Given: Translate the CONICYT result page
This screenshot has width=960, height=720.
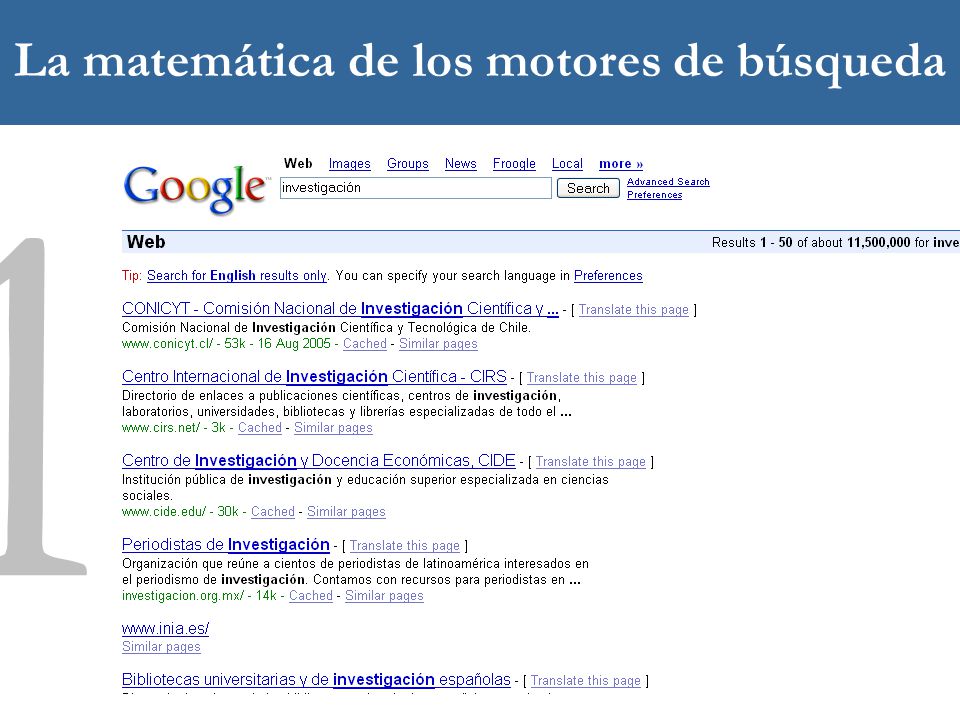Looking at the screenshot, I should click(x=634, y=310).
